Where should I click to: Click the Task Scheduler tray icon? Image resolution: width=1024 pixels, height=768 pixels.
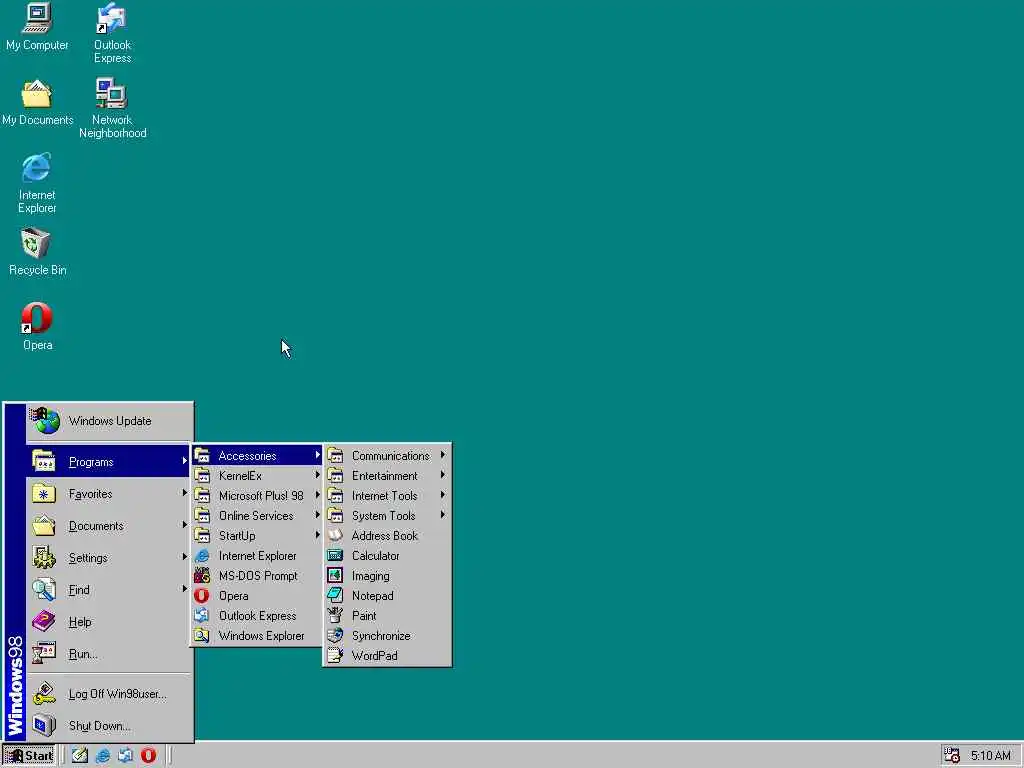click(x=952, y=756)
